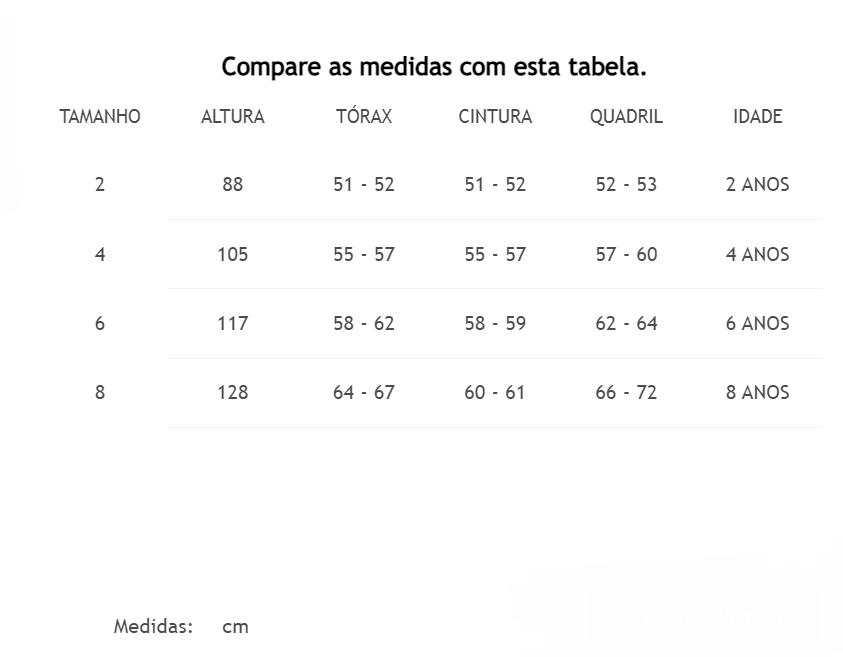Select size 6 in the TAMANHO column
843x657 pixels.
click(x=99, y=323)
